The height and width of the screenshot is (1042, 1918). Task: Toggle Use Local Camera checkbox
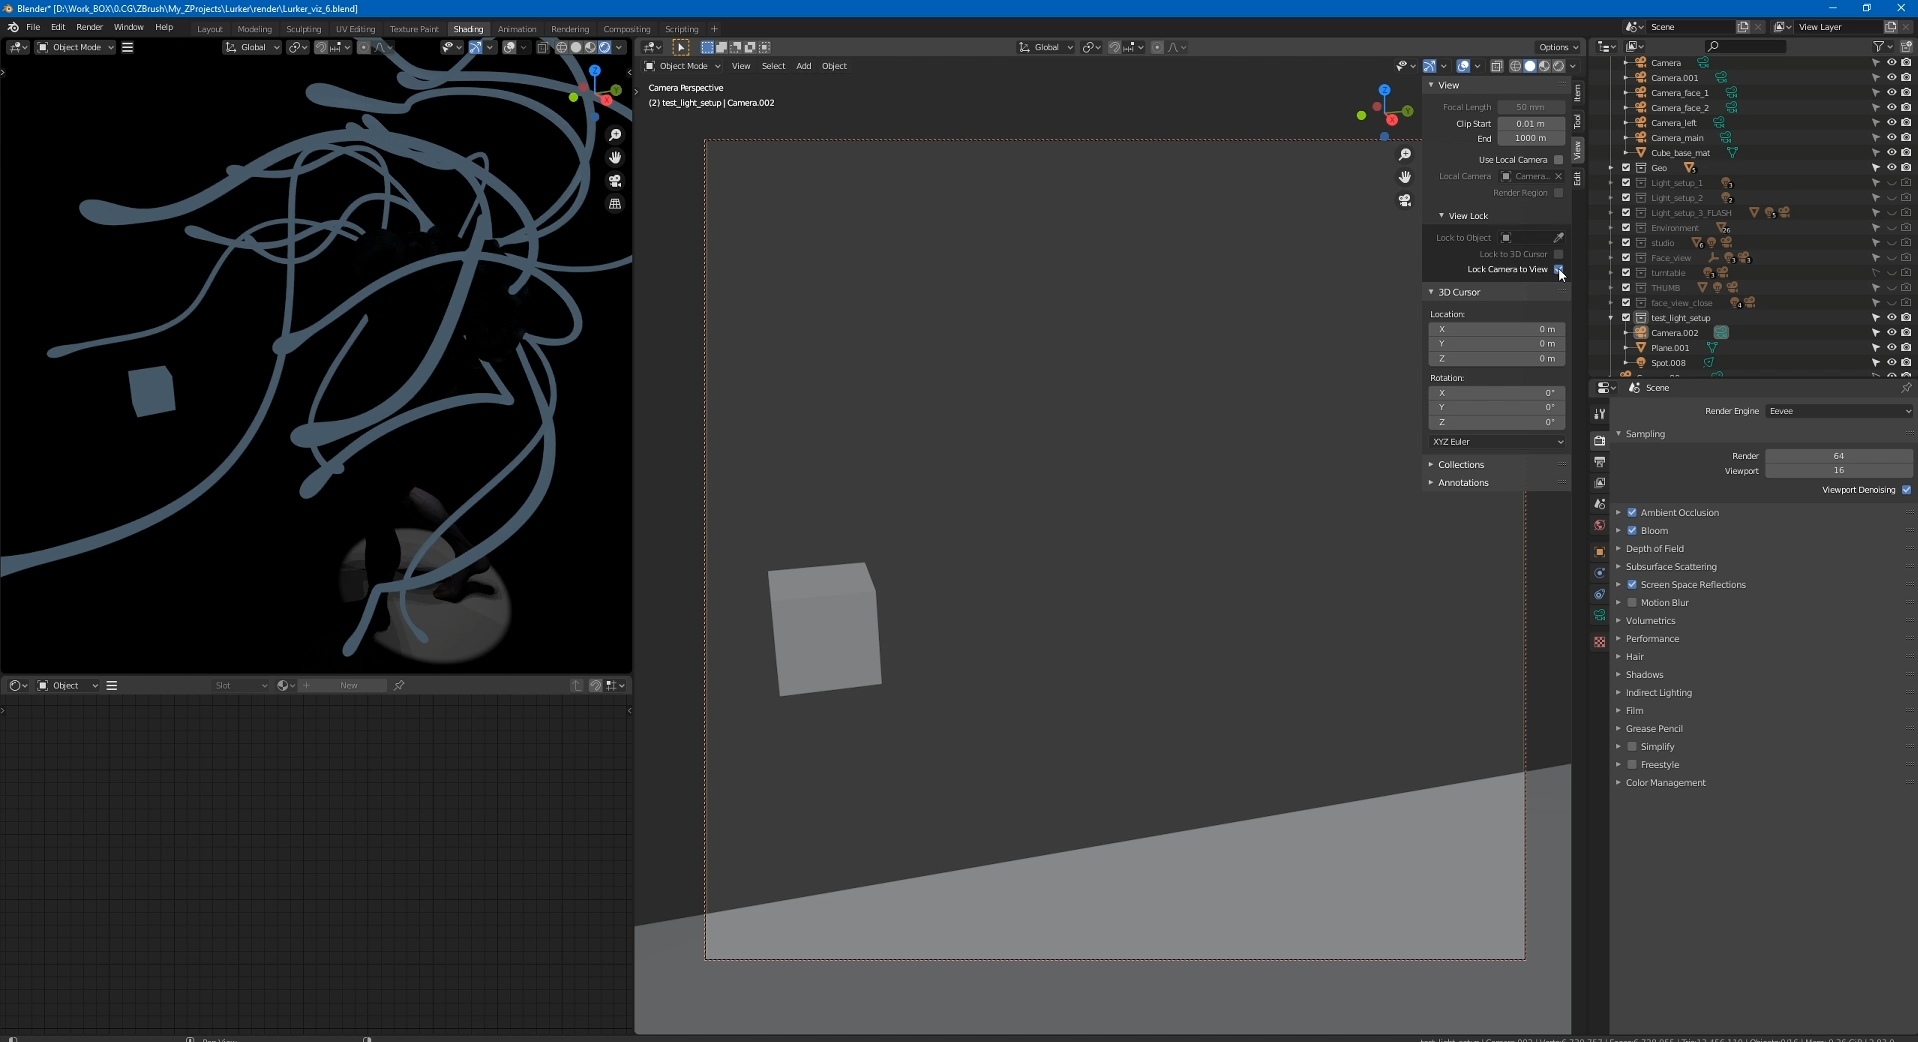[1558, 160]
